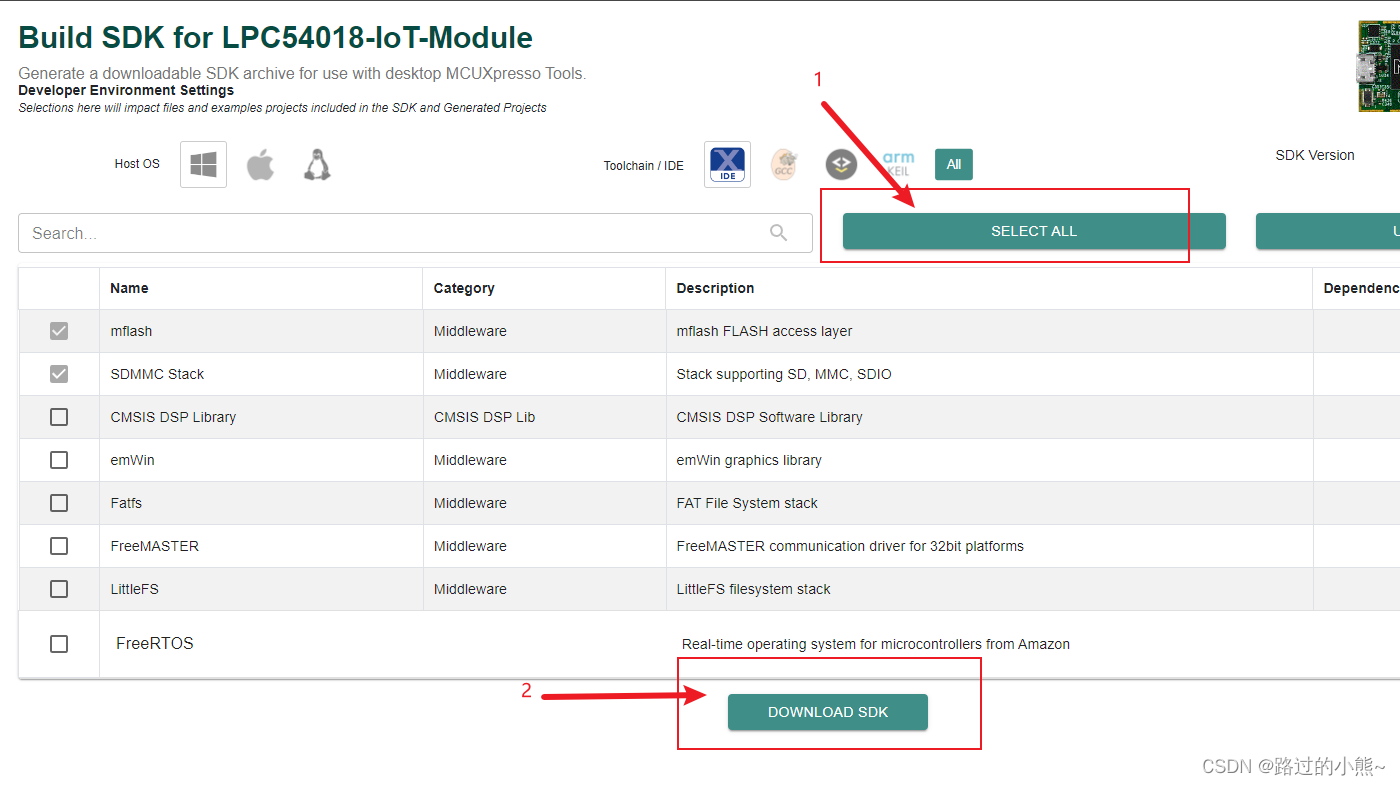Image resolution: width=1400 pixels, height=786 pixels.
Task: Click the 'FreeRTOS' name text
Action: click(x=155, y=643)
